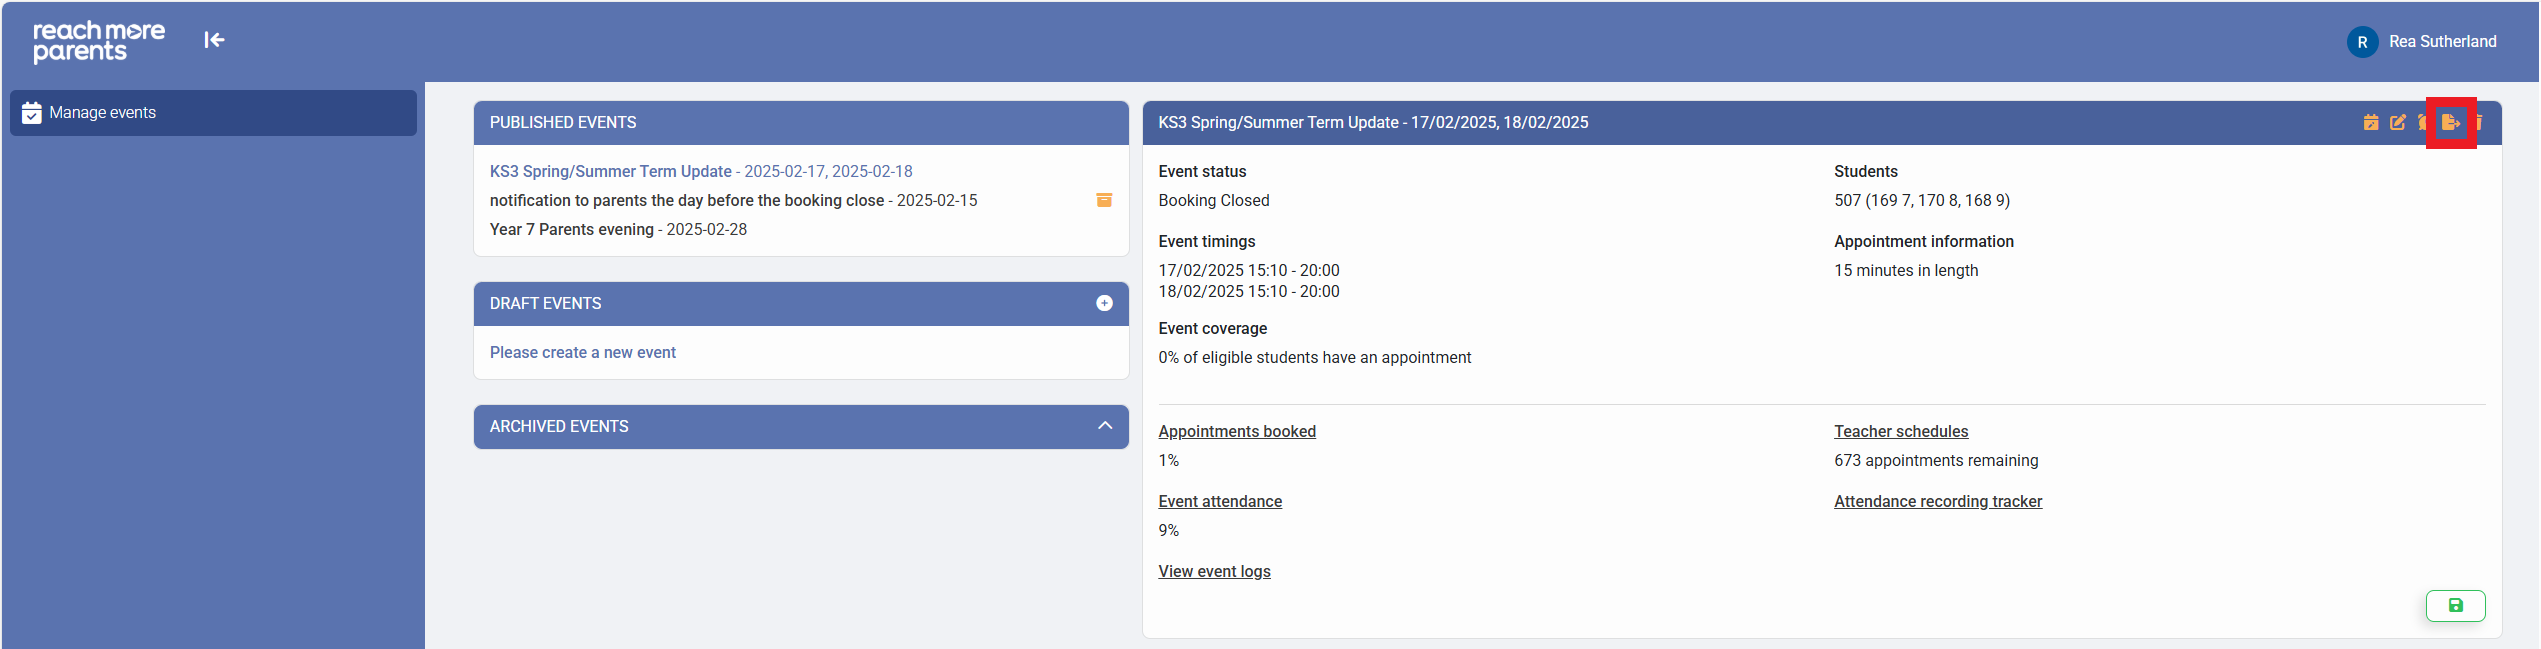2541x649 pixels.
Task: Click the green save button
Action: [x=2455, y=605]
